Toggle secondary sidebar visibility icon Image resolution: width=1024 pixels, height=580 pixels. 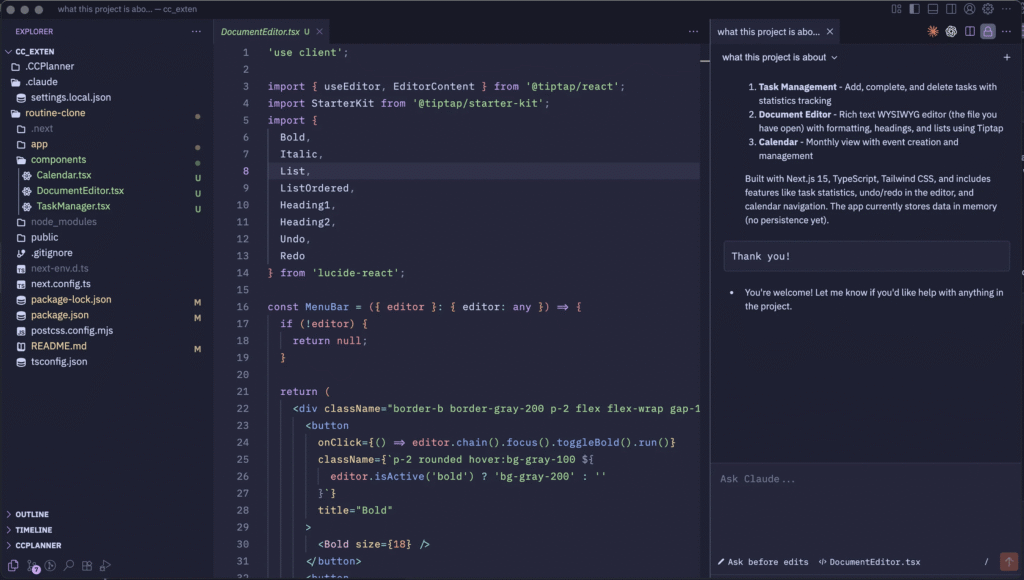click(951, 9)
